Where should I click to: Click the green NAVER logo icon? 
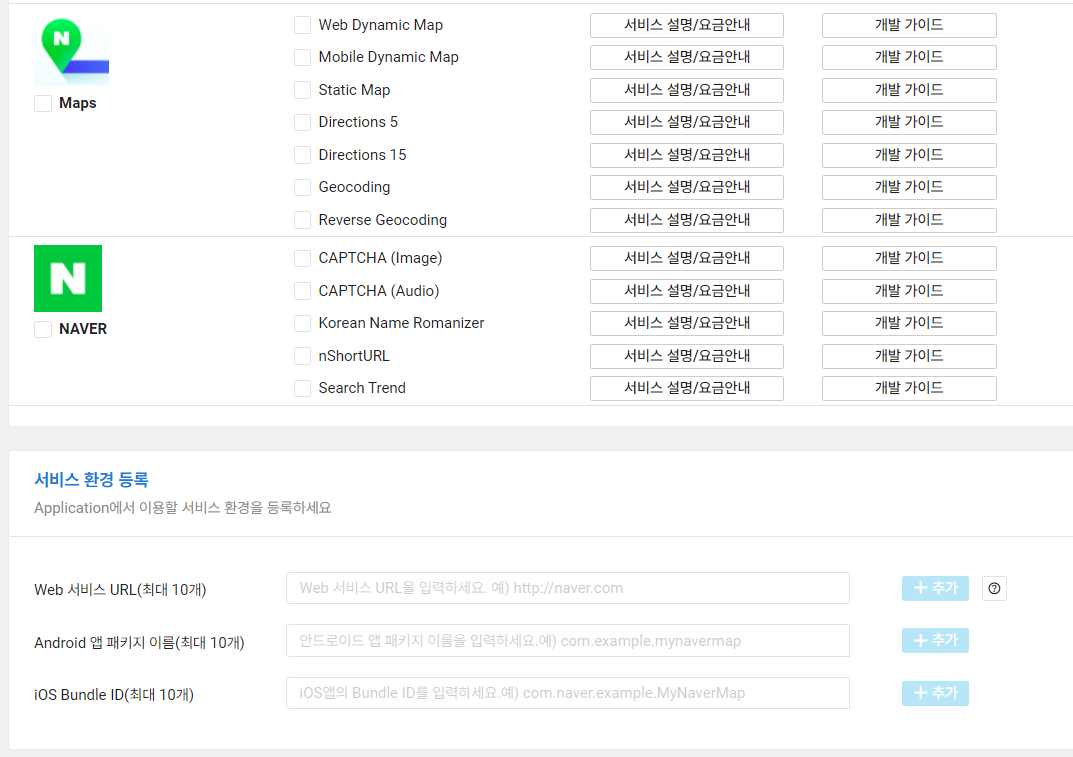pyautogui.click(x=68, y=279)
